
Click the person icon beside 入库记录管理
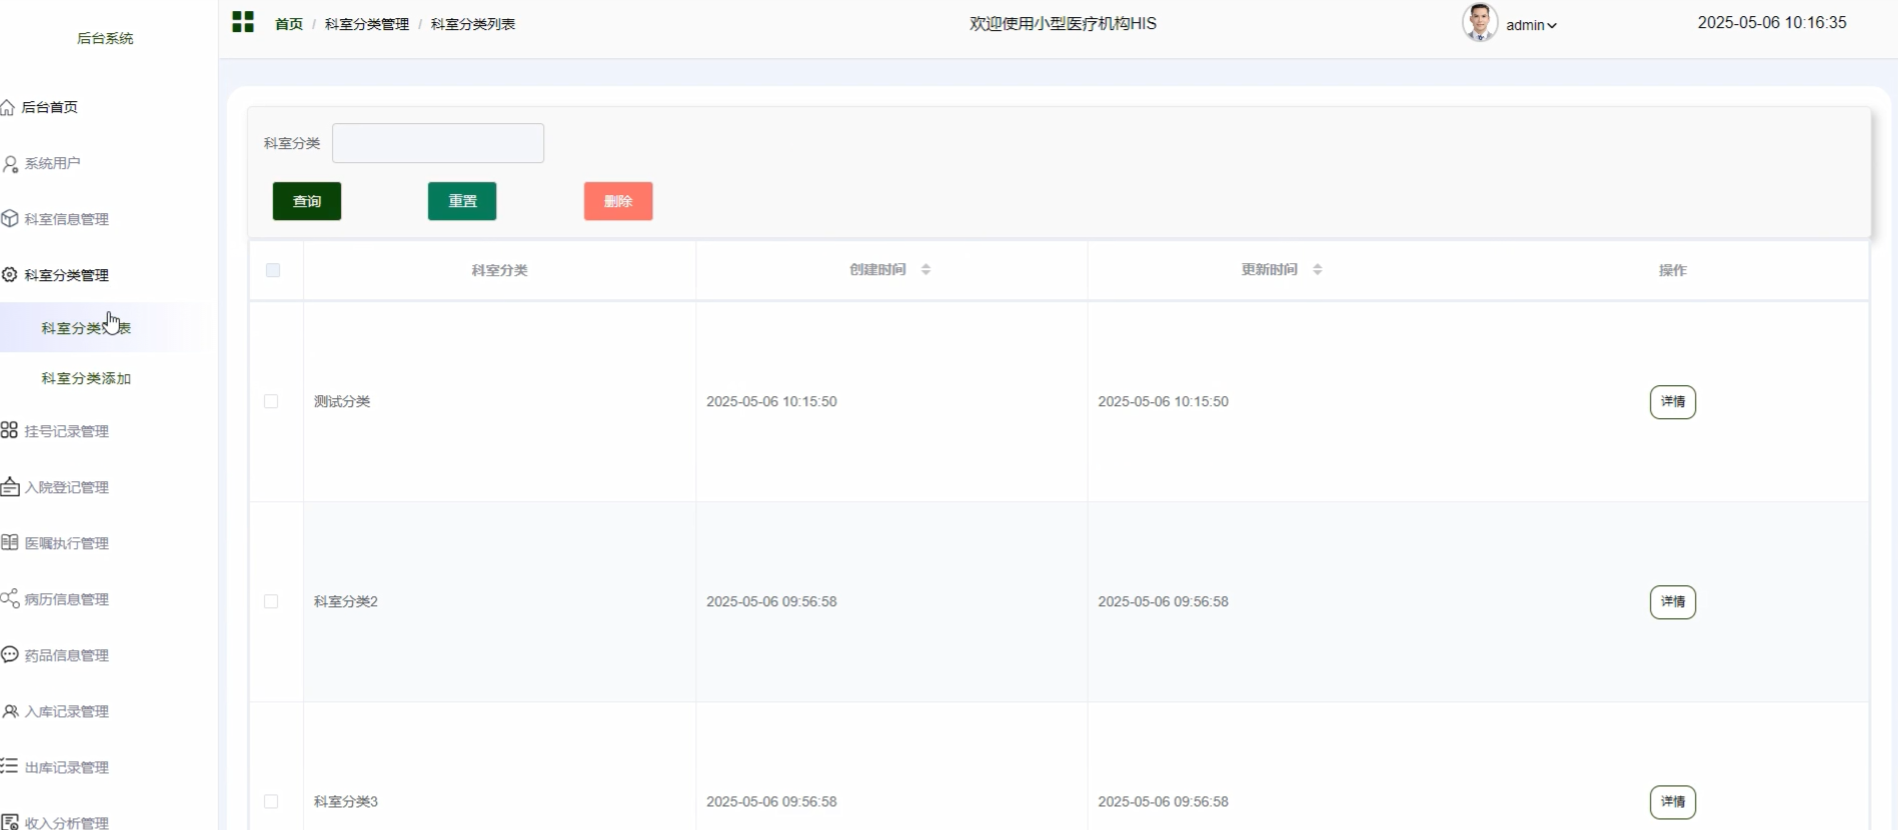click(x=10, y=711)
